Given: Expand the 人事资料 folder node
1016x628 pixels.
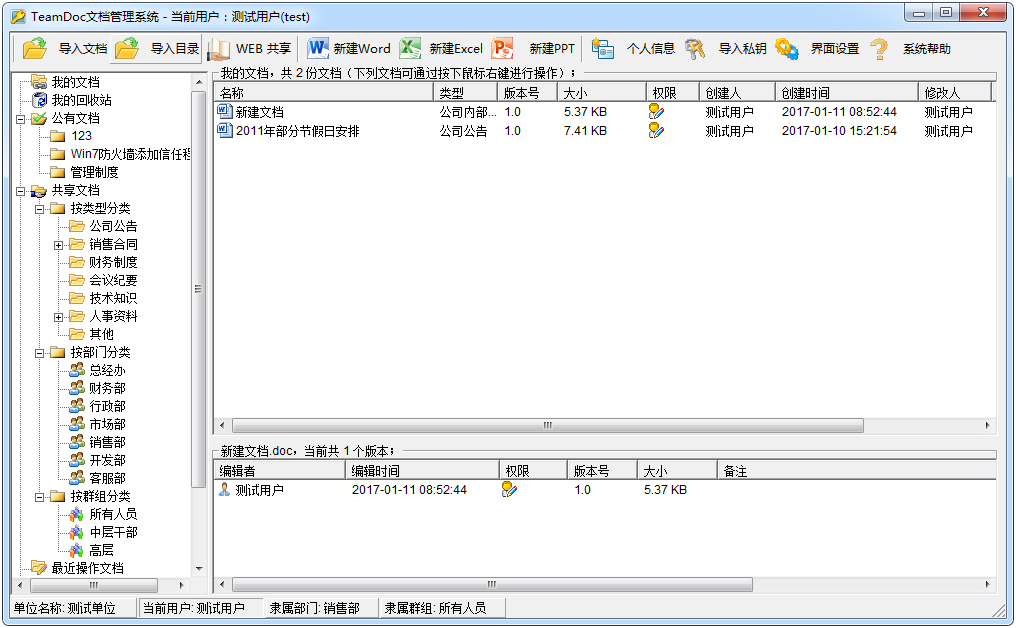Looking at the screenshot, I should (x=59, y=317).
